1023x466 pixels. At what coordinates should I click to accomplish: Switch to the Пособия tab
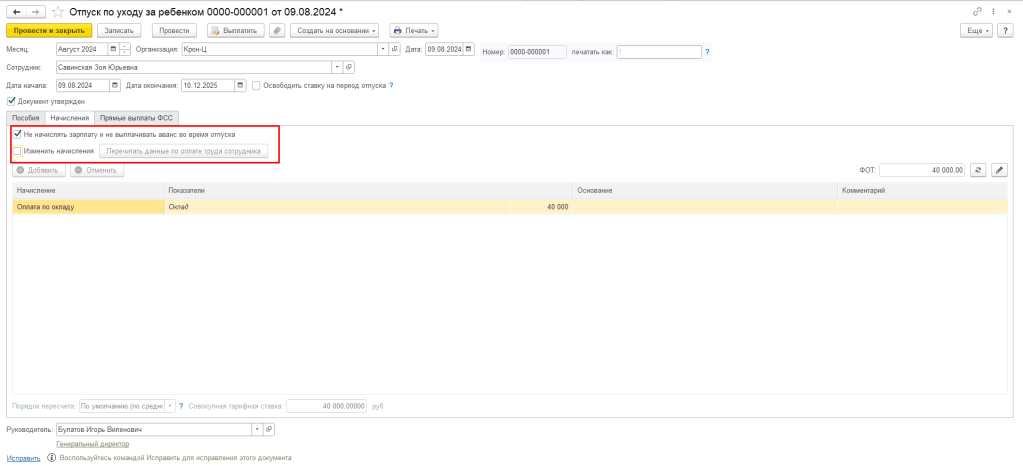26,117
